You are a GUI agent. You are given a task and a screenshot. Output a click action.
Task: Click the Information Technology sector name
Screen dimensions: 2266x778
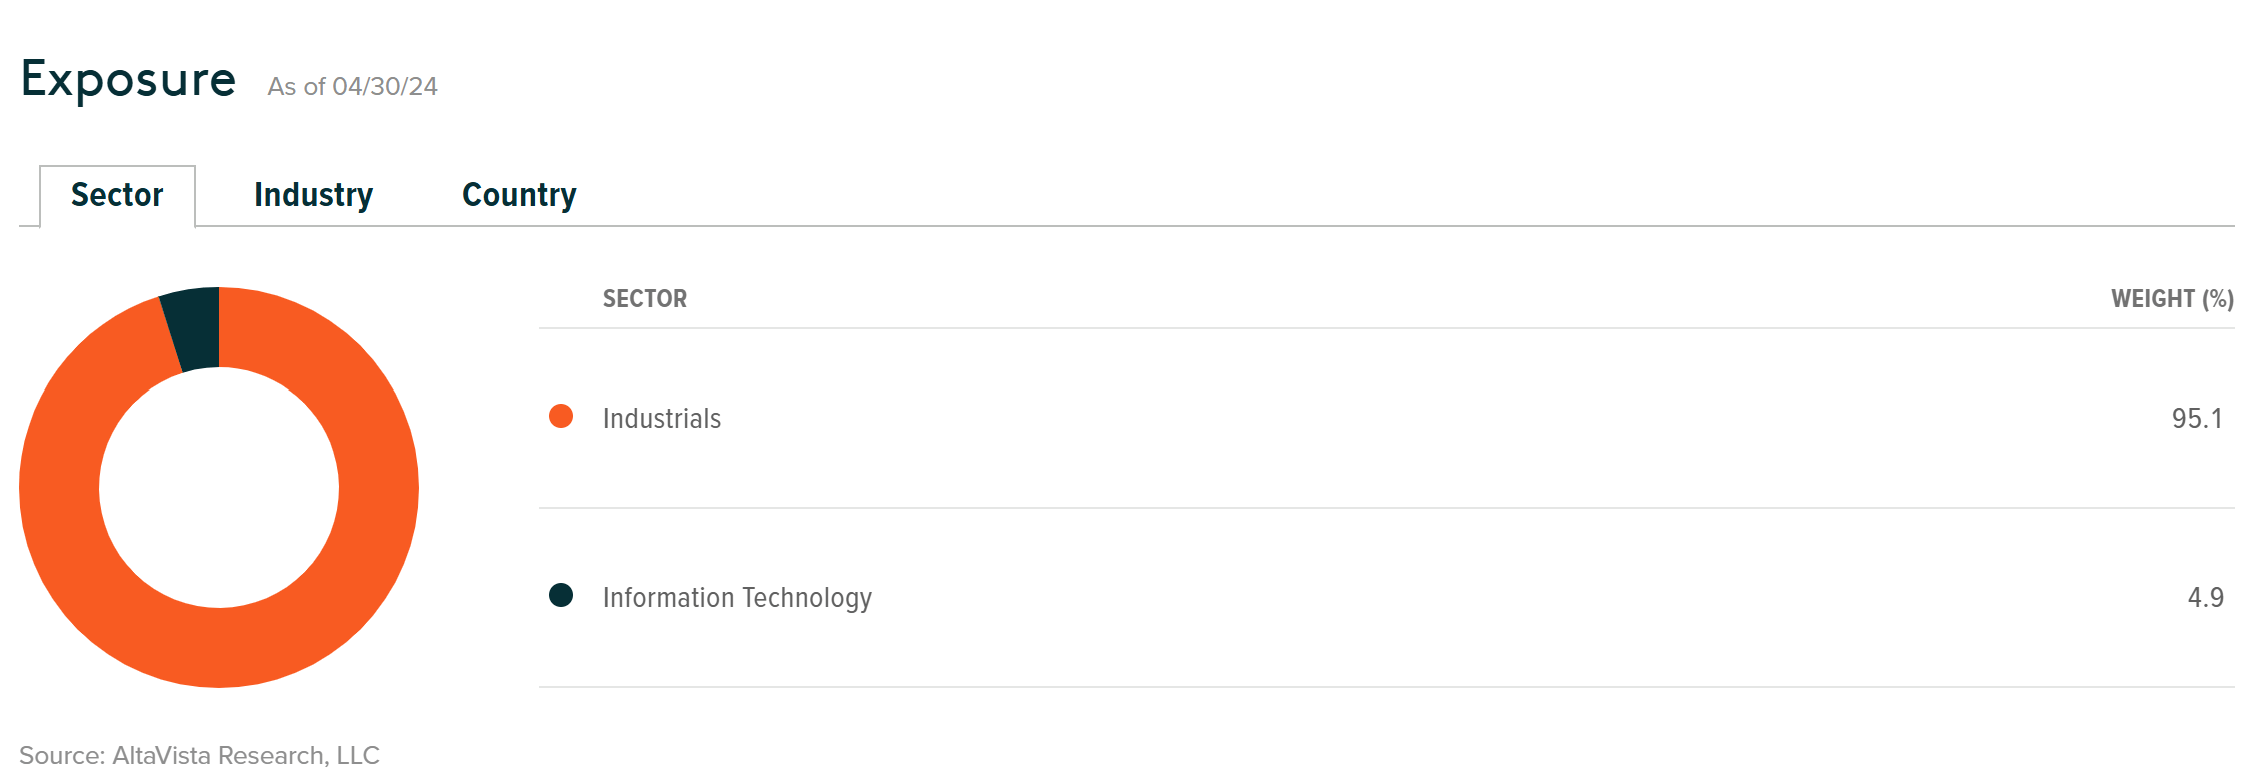pos(737,597)
